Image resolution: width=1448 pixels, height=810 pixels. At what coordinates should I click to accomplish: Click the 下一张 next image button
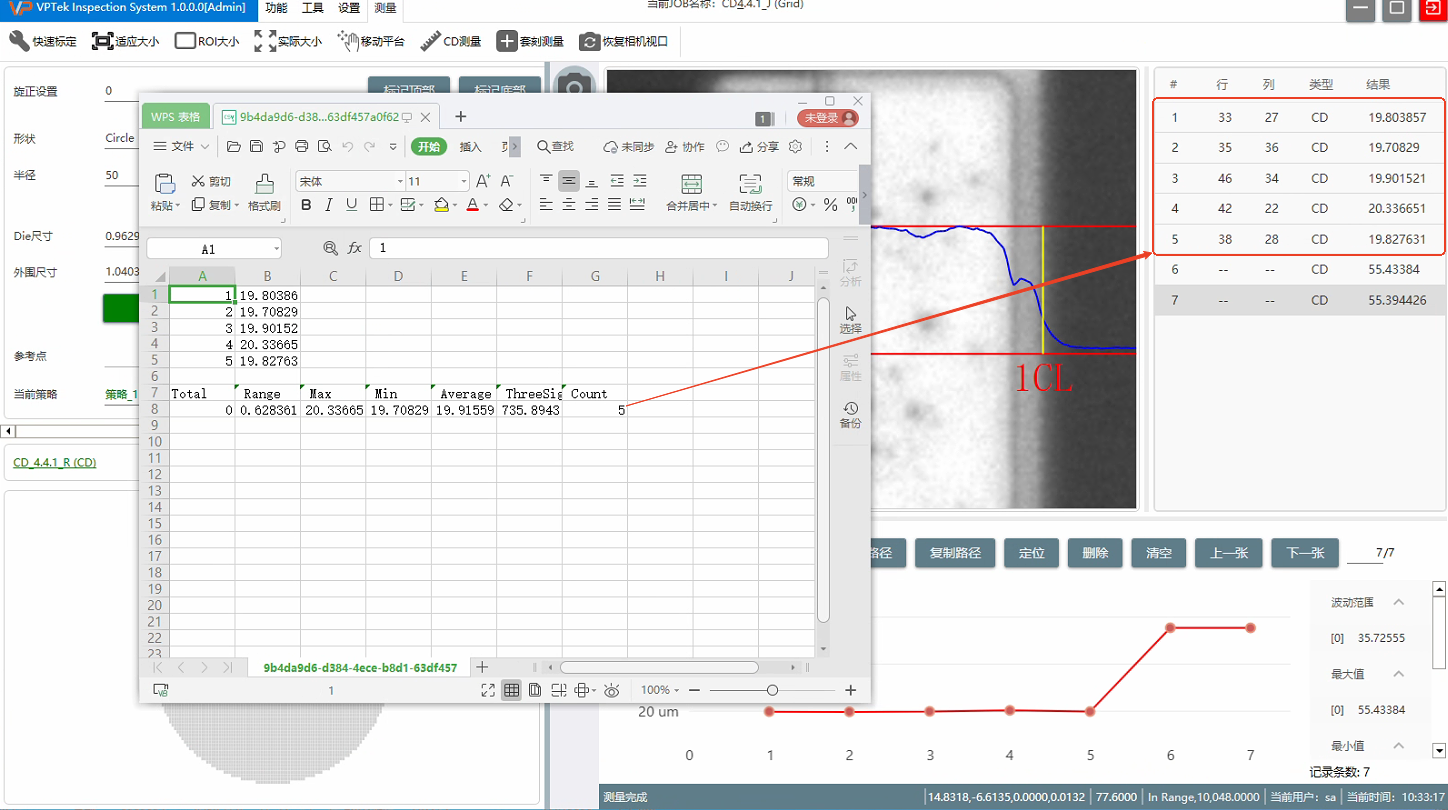(1305, 553)
